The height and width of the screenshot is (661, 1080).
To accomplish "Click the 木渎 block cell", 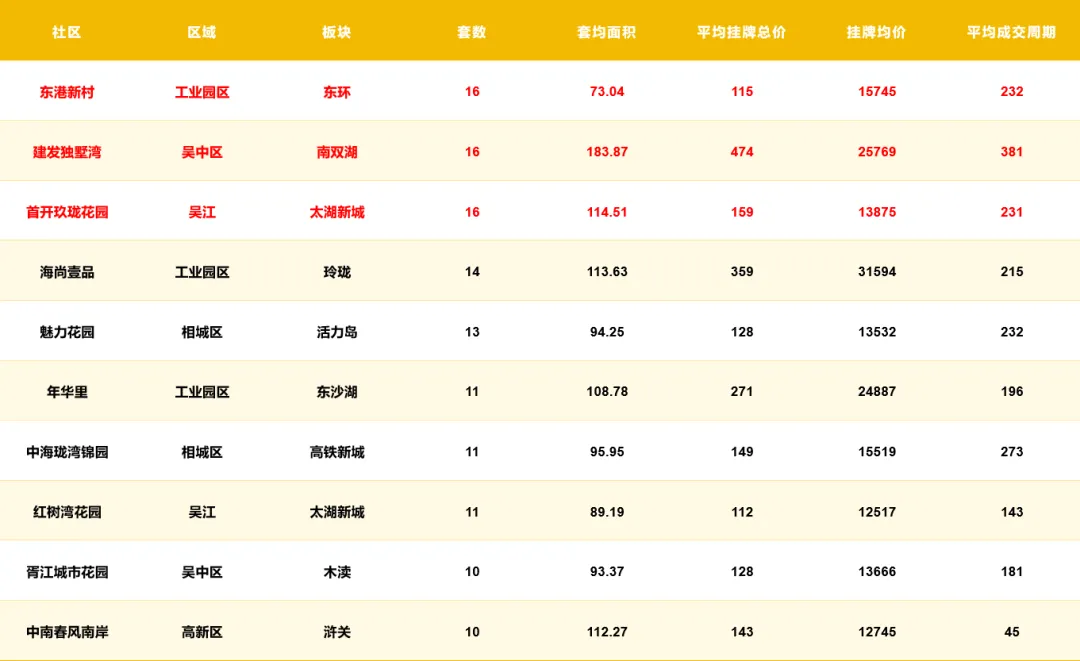I will (x=337, y=571).
